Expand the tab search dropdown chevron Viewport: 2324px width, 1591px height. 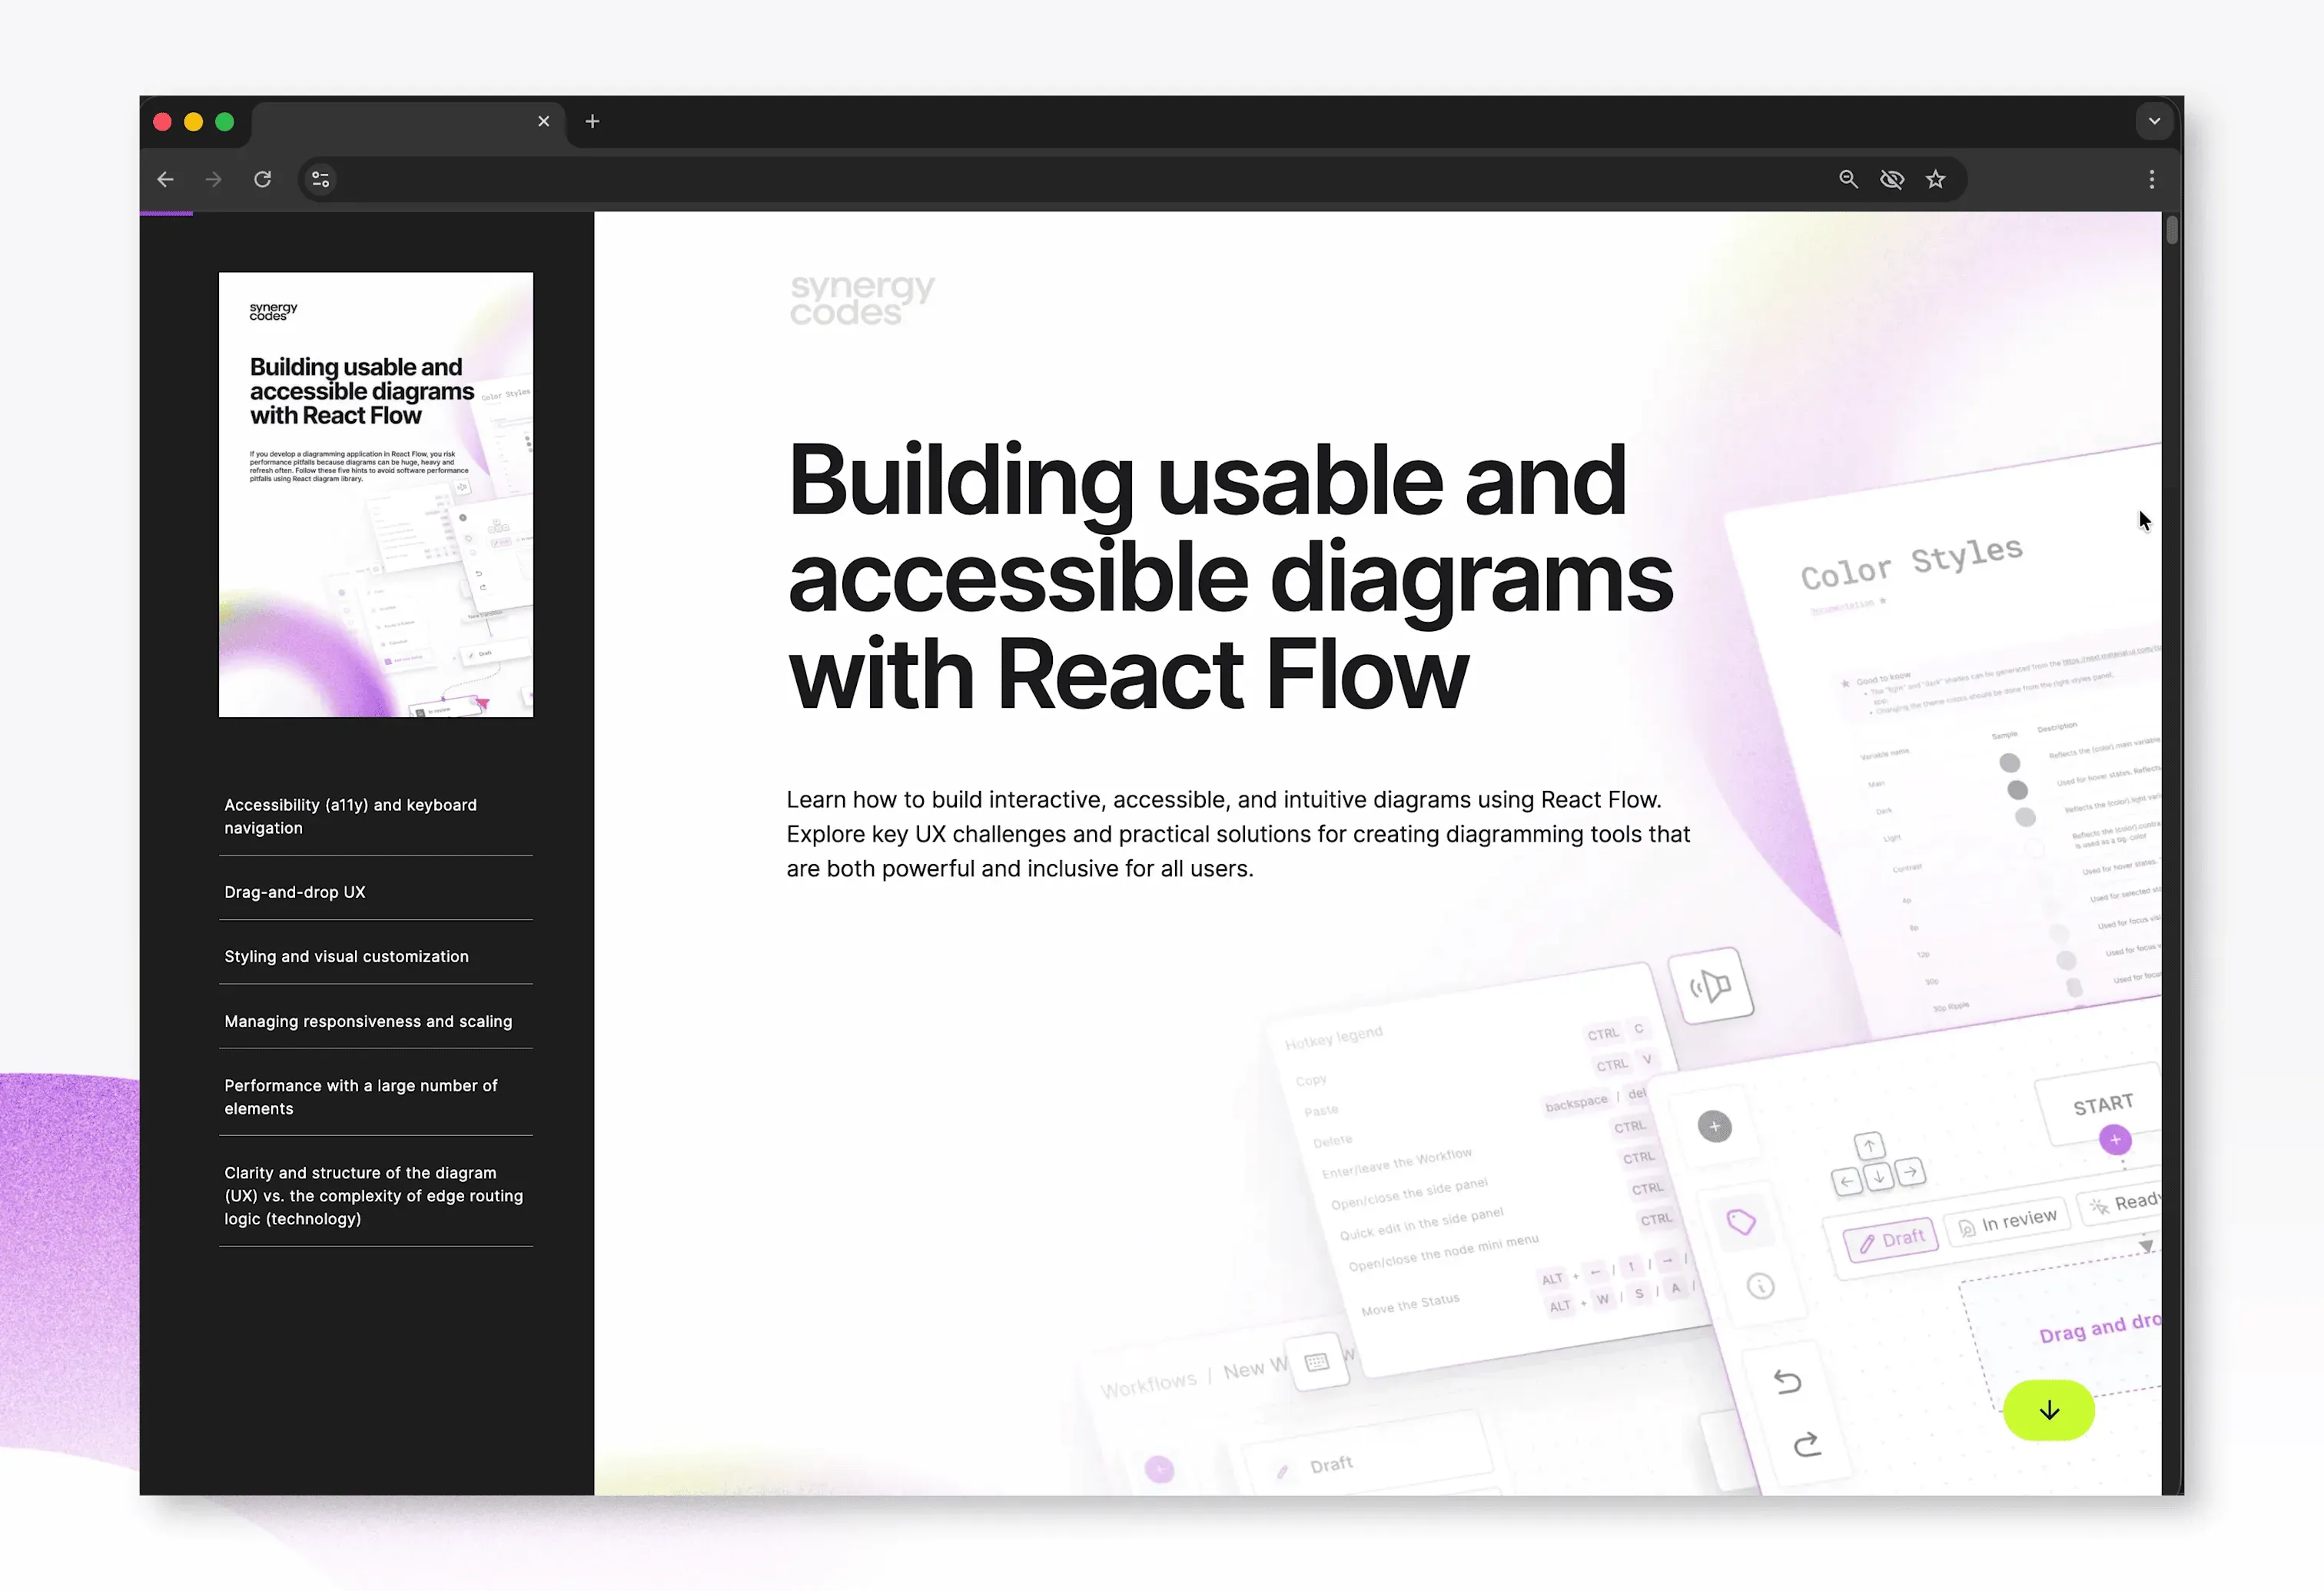point(2154,121)
